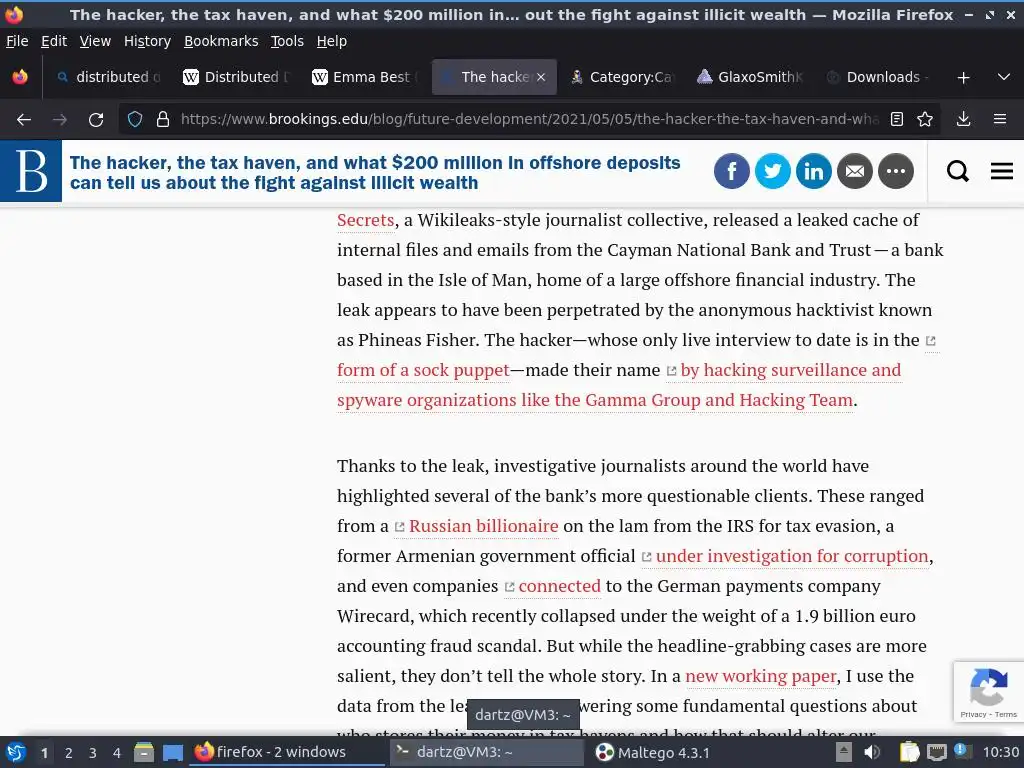Open 'by hacking surveillance and' link
Viewport: 1024px width, 768px height.
coord(790,370)
